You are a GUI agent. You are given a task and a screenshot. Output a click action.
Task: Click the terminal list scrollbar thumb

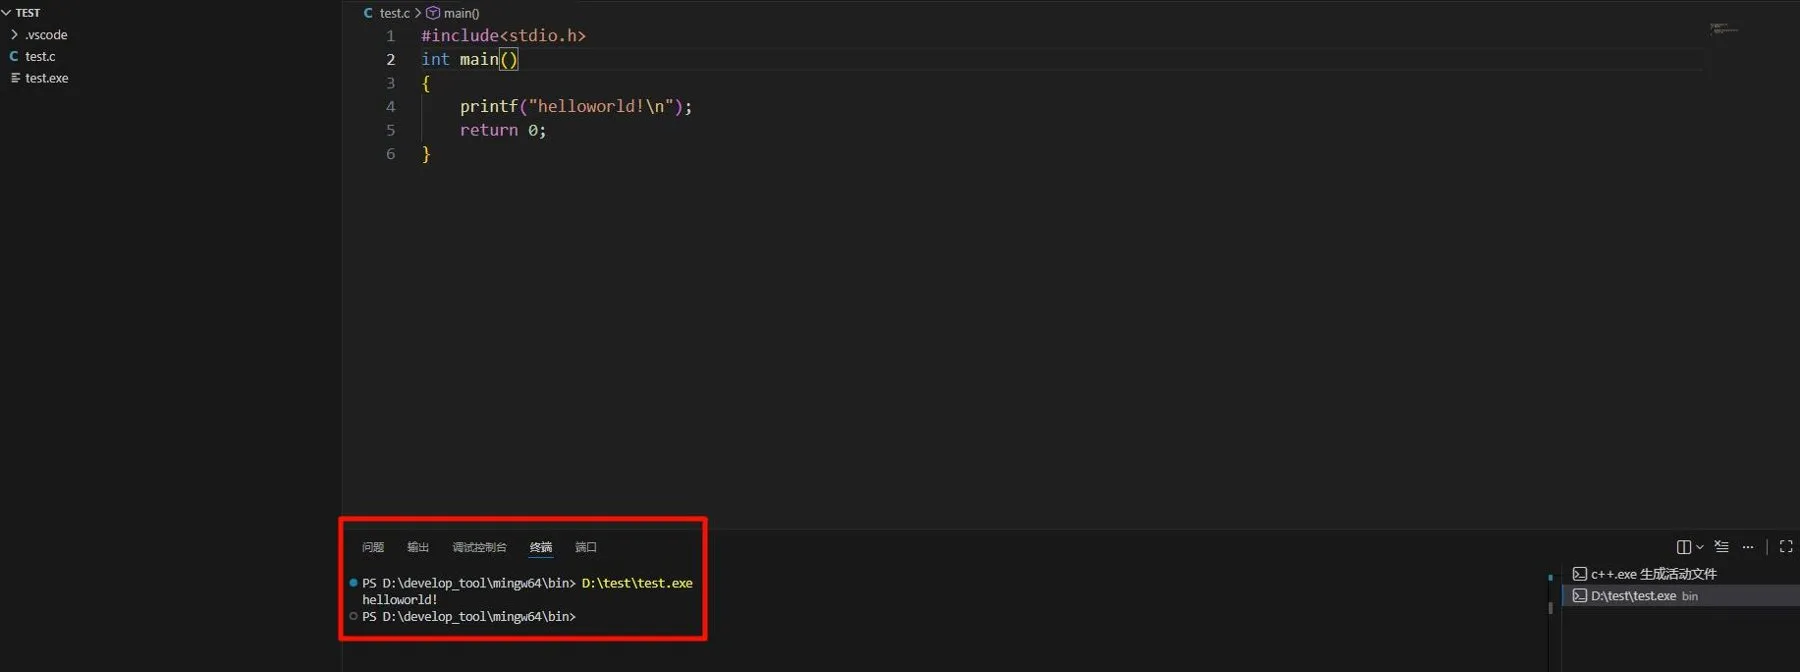coord(1551,608)
